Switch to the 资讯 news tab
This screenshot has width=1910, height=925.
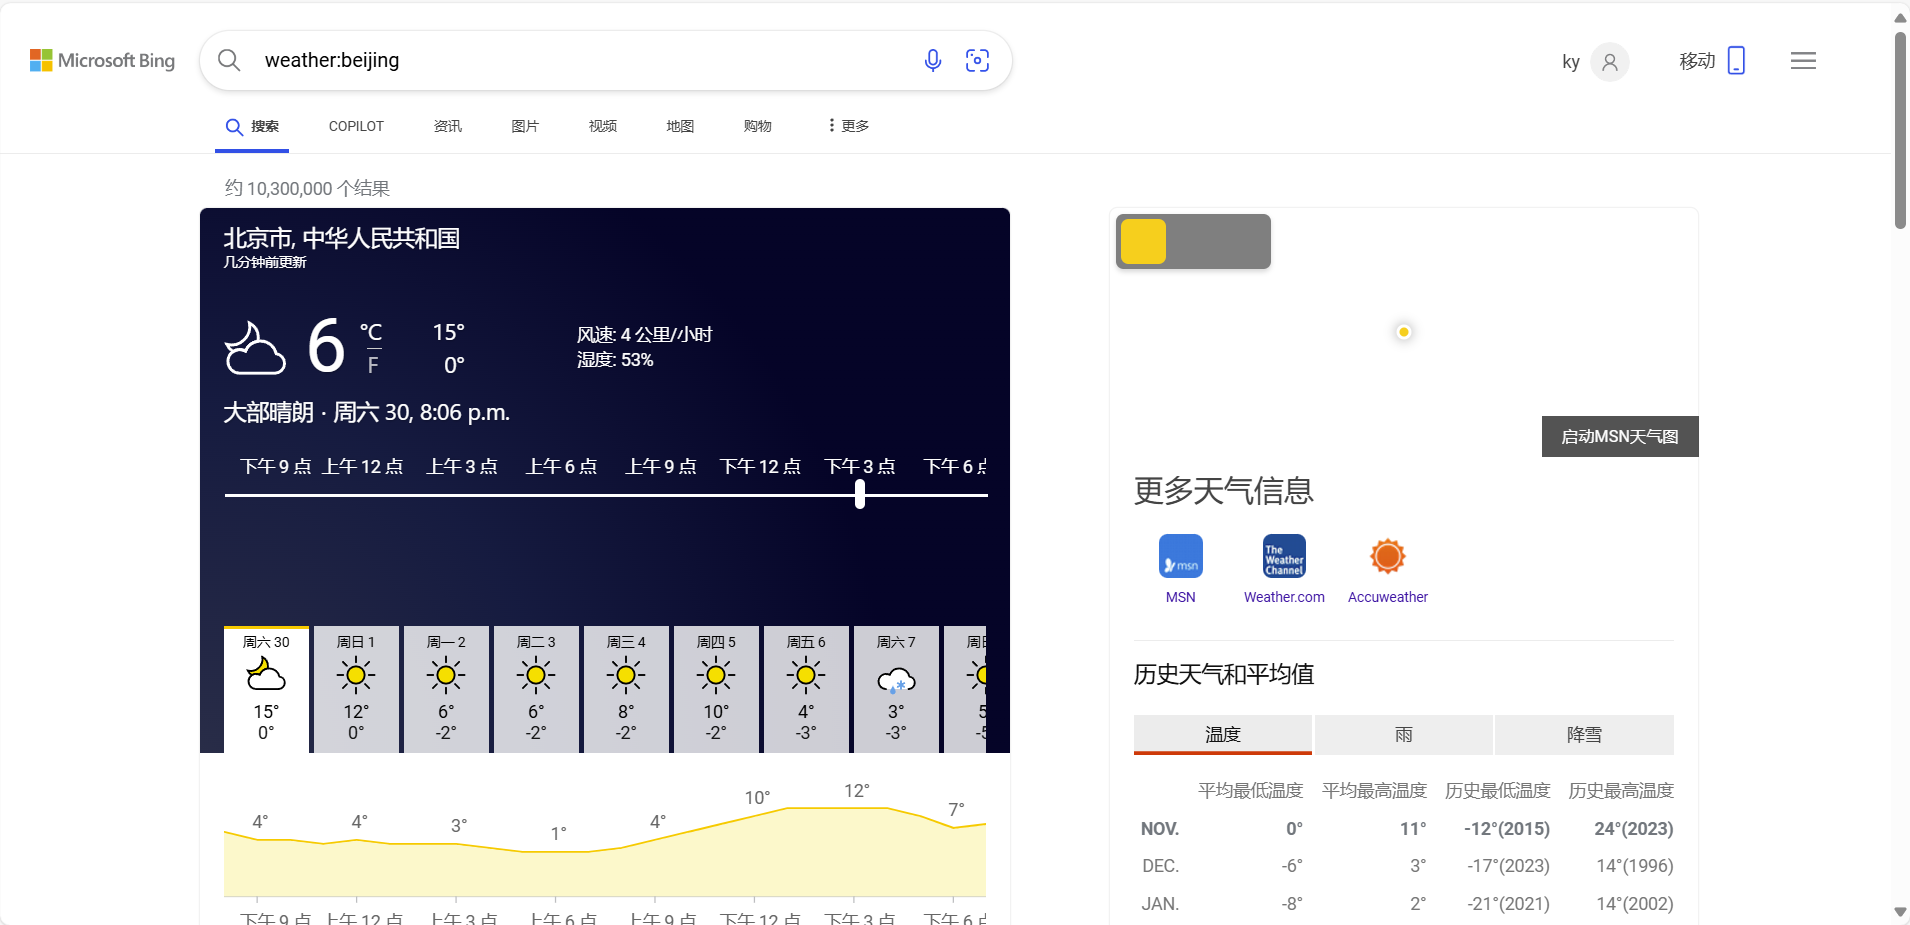click(x=448, y=126)
